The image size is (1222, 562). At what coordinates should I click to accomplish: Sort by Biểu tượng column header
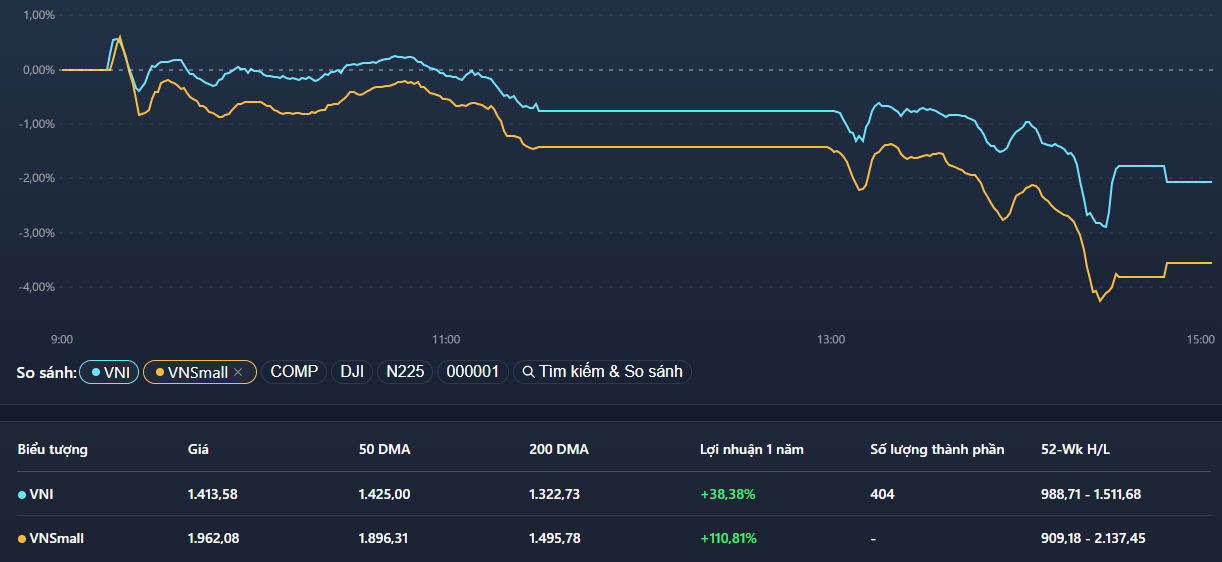click(52, 449)
